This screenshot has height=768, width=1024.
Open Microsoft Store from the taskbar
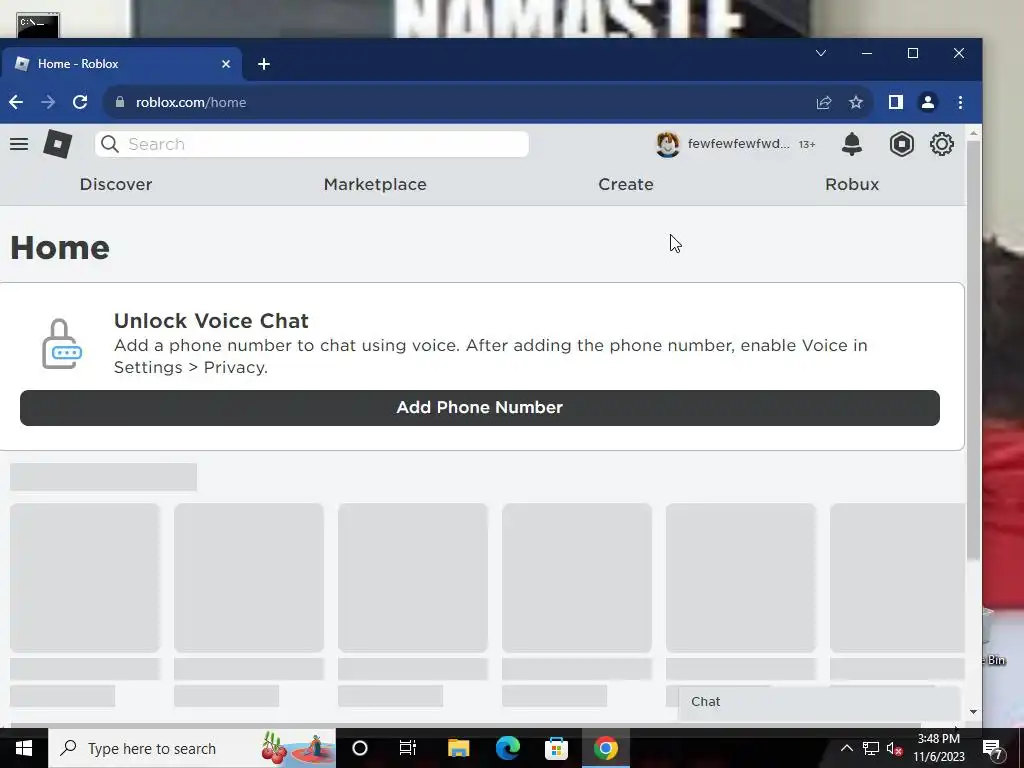(x=556, y=748)
